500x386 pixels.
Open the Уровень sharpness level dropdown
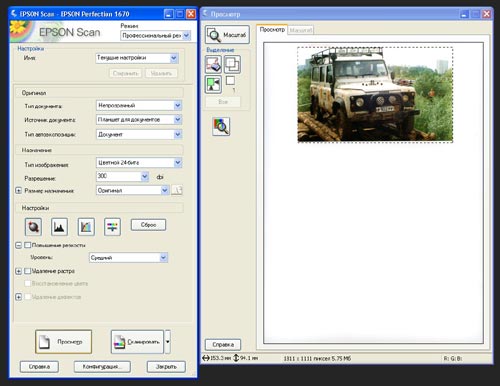pyautogui.click(x=128, y=258)
